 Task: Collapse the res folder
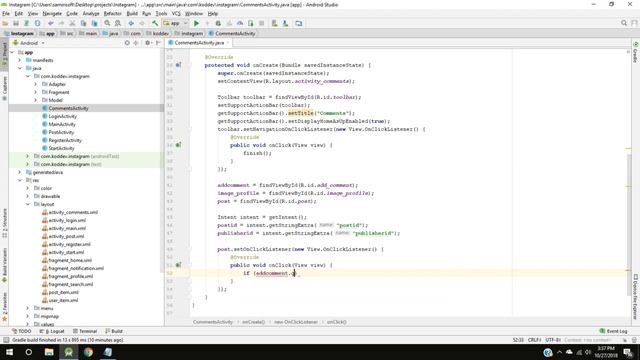click(x=20, y=180)
